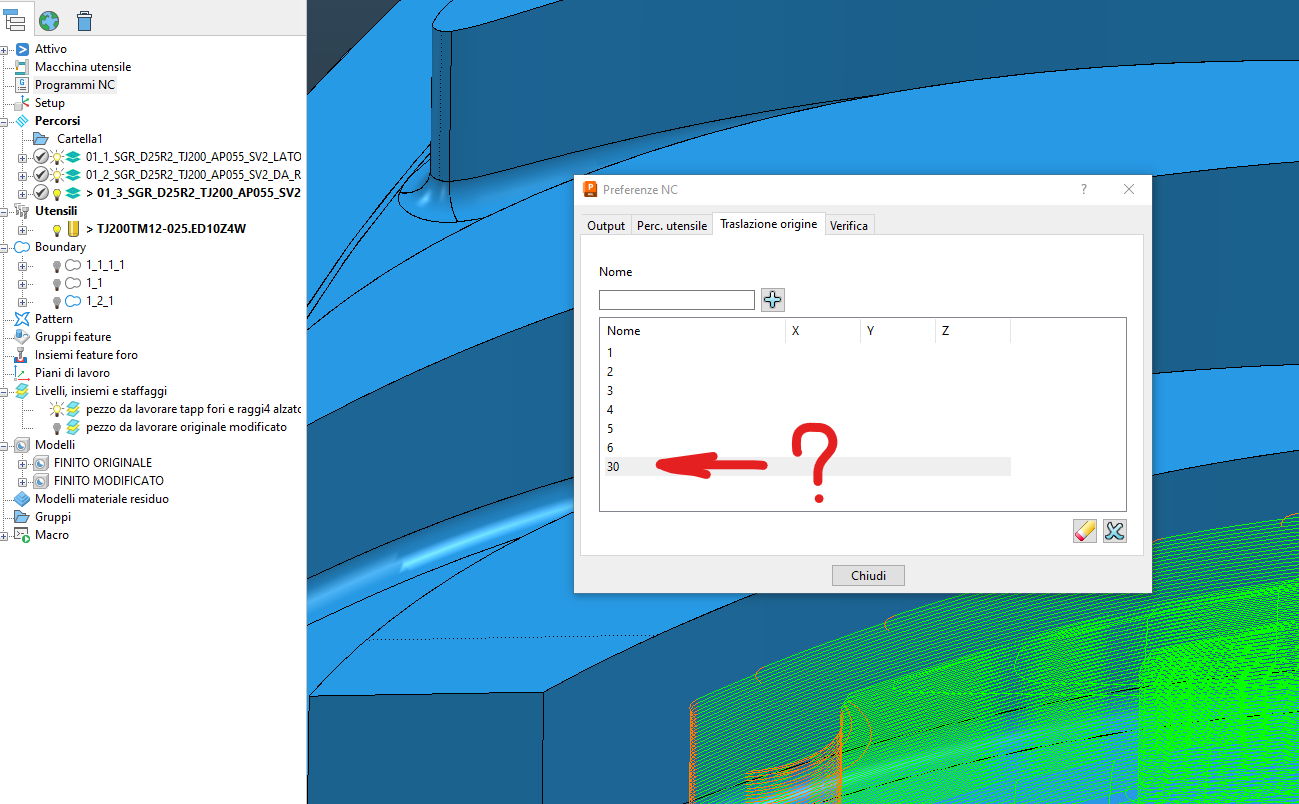The width and height of the screenshot is (1299, 804).
Task: Click the help question mark in dialog title
Action: 1084,189
